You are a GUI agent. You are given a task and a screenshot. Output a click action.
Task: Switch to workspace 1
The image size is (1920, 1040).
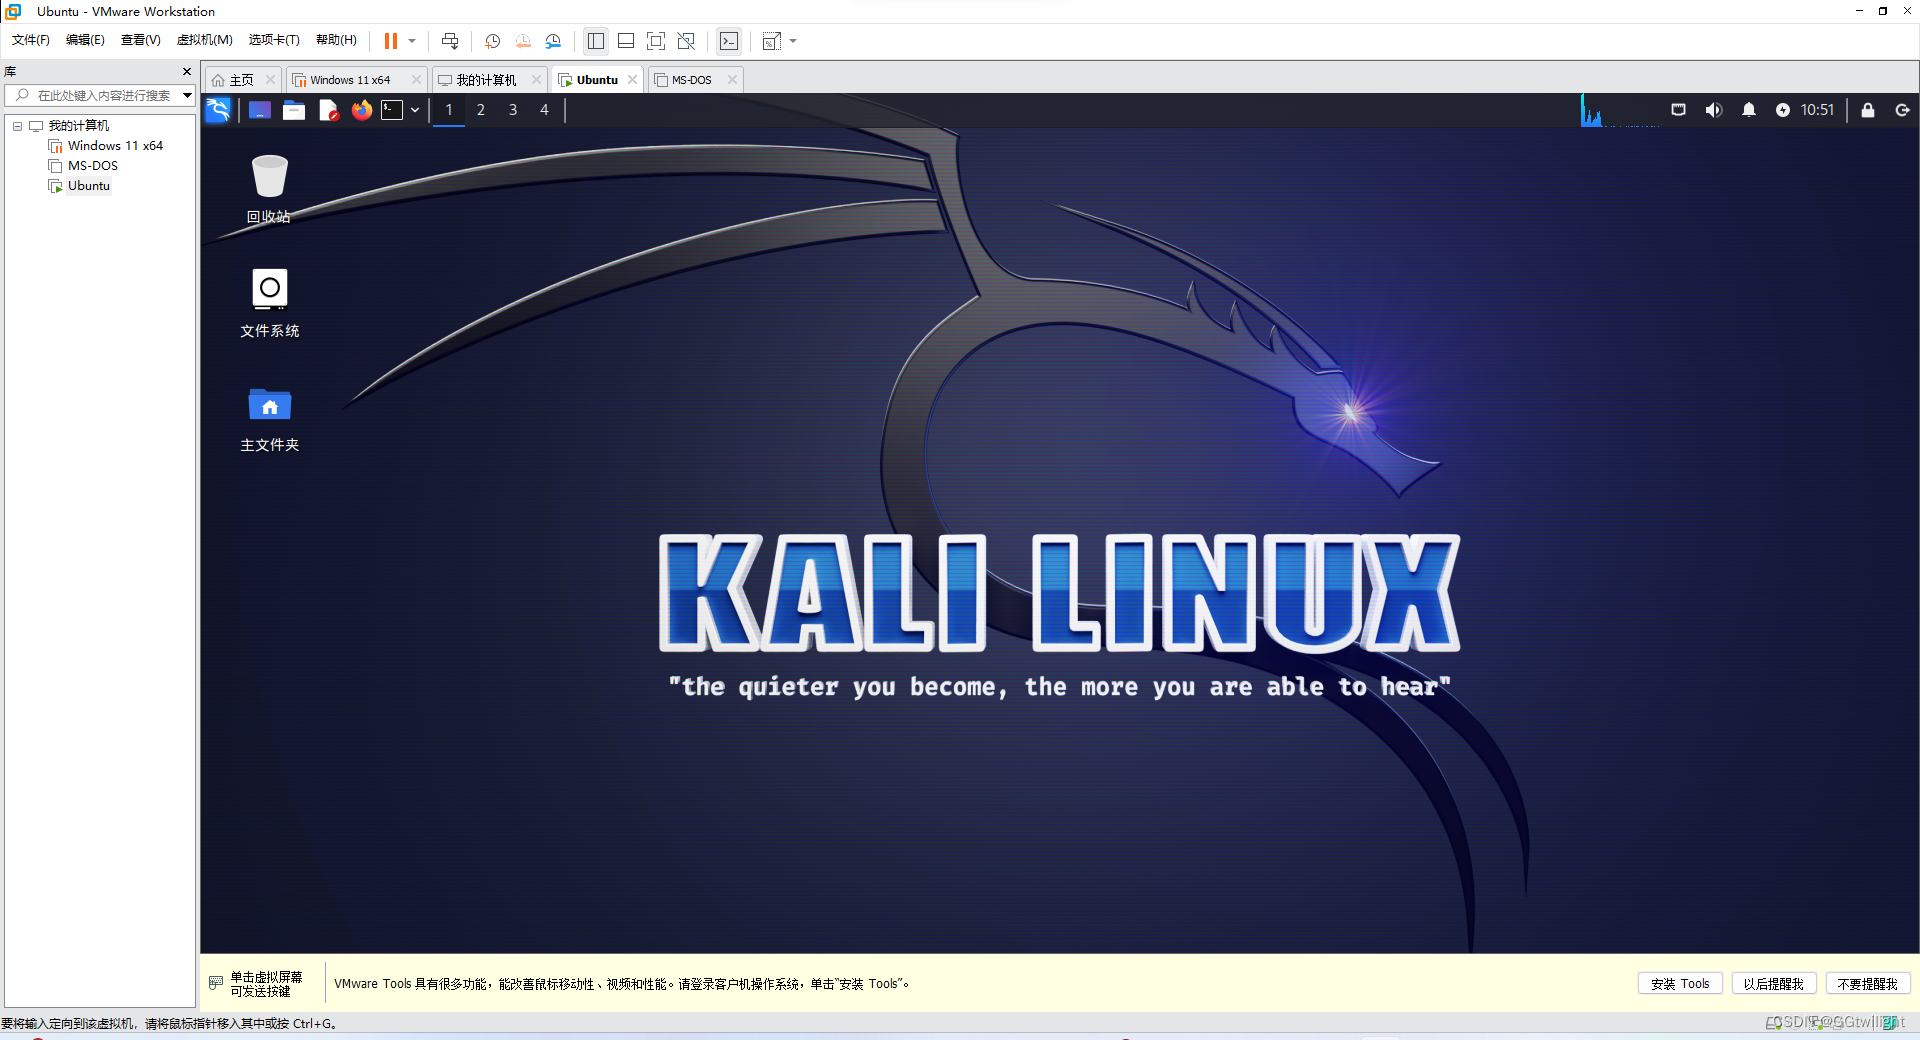449,110
